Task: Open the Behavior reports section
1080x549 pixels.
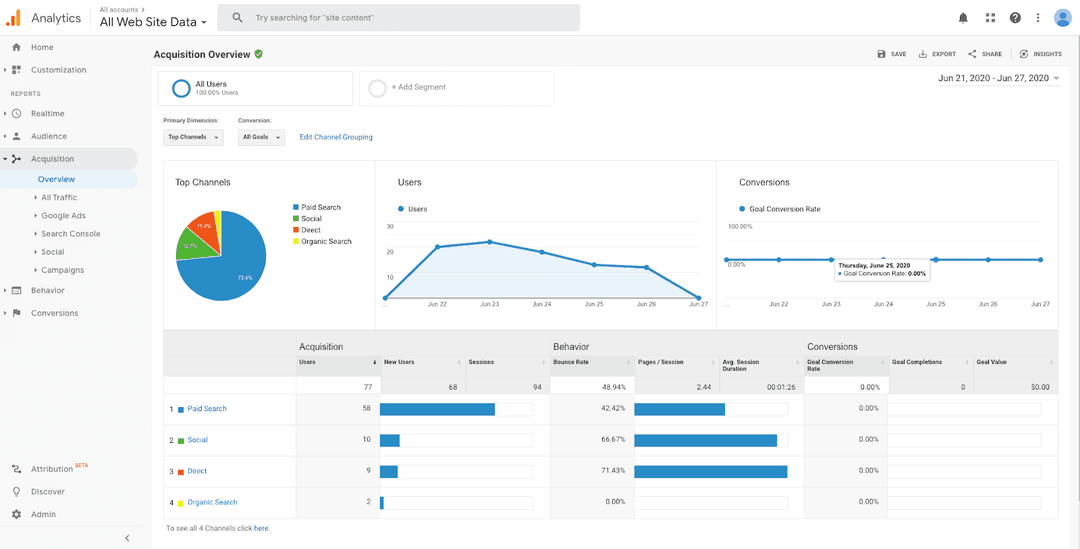Action: coord(48,290)
